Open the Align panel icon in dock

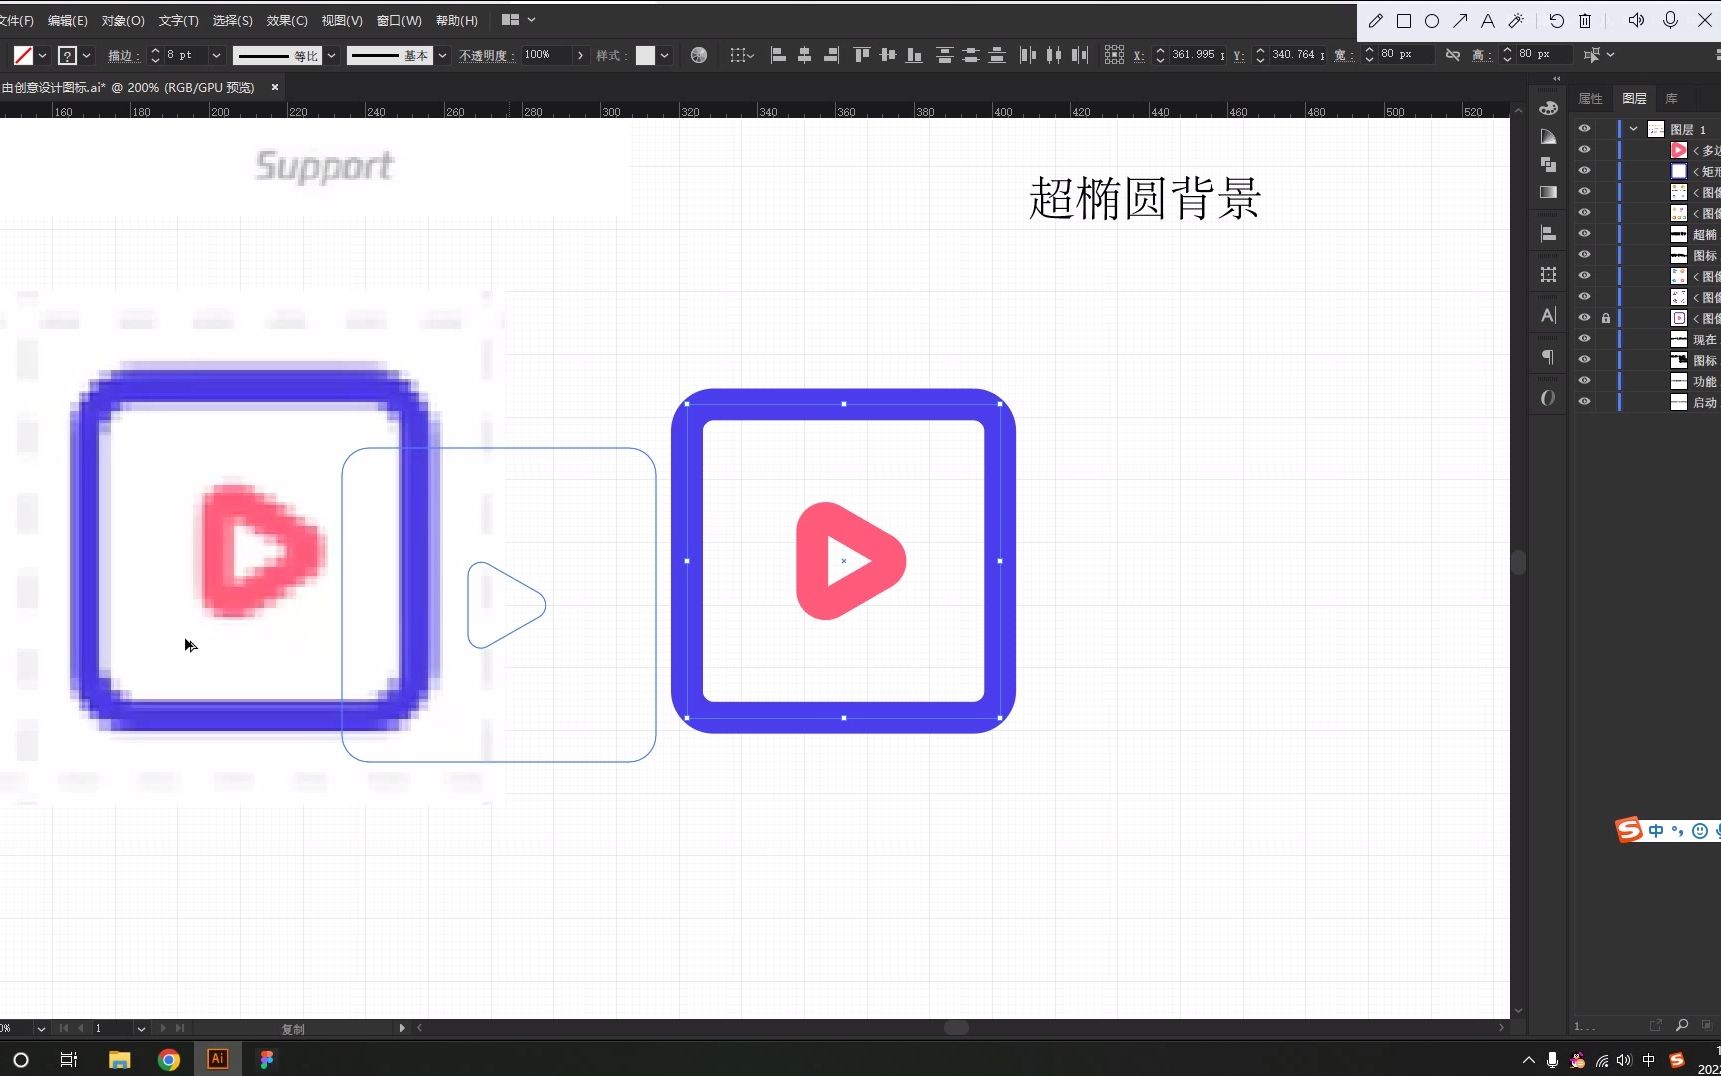pyautogui.click(x=1548, y=233)
